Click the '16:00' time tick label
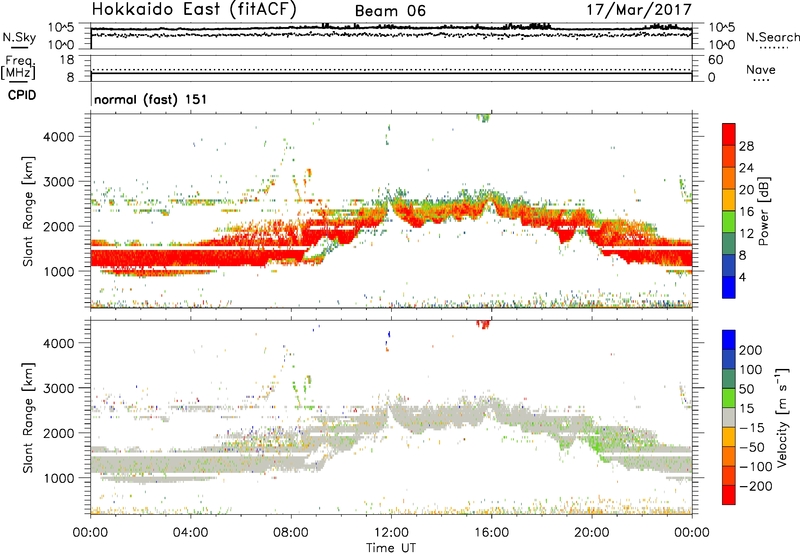 [x=491, y=533]
